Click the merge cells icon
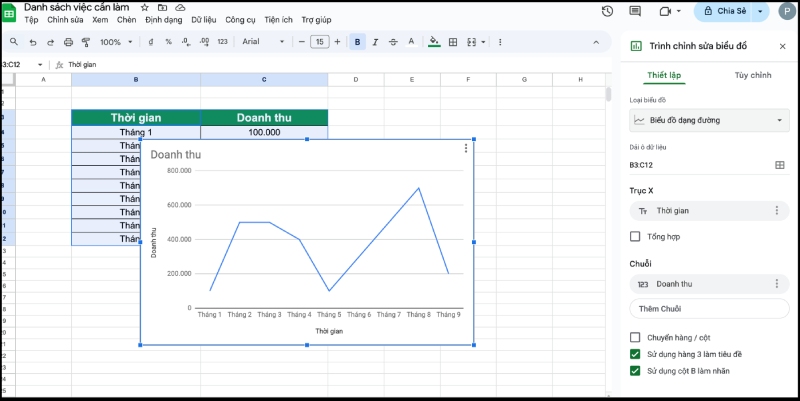This screenshot has height=401, width=800. (471, 42)
